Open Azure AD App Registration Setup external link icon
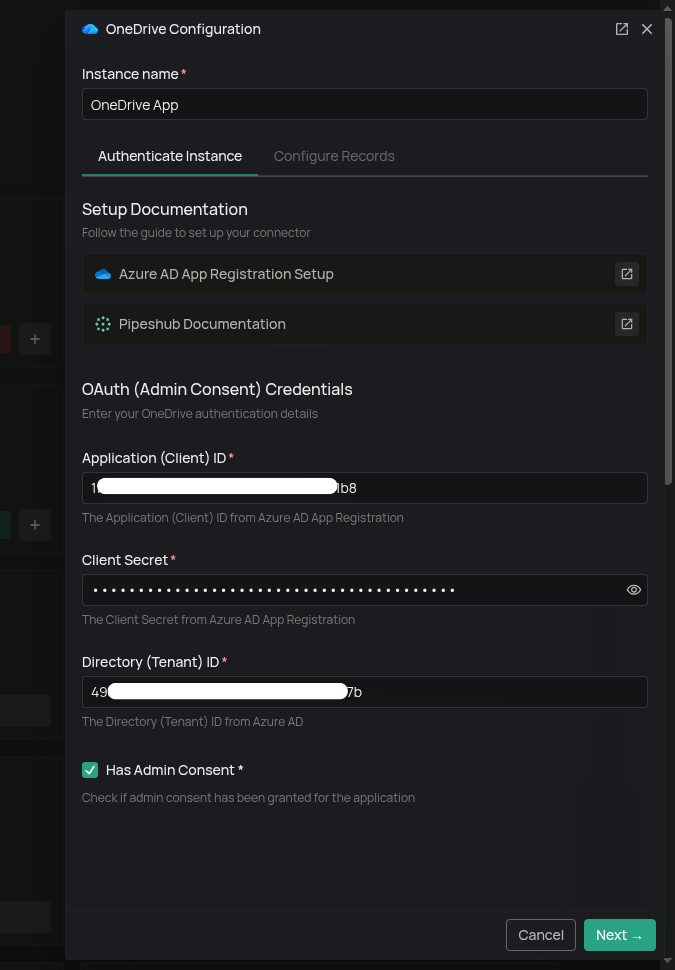675x970 pixels. (x=627, y=274)
